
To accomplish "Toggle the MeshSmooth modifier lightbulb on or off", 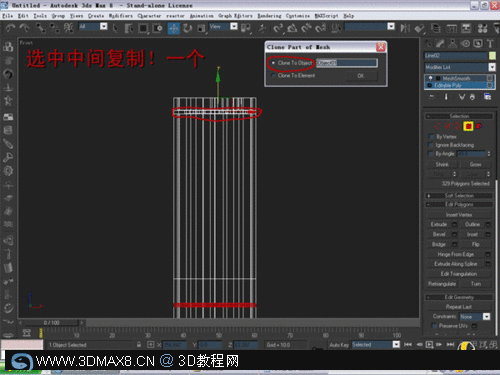I will (x=430, y=78).
